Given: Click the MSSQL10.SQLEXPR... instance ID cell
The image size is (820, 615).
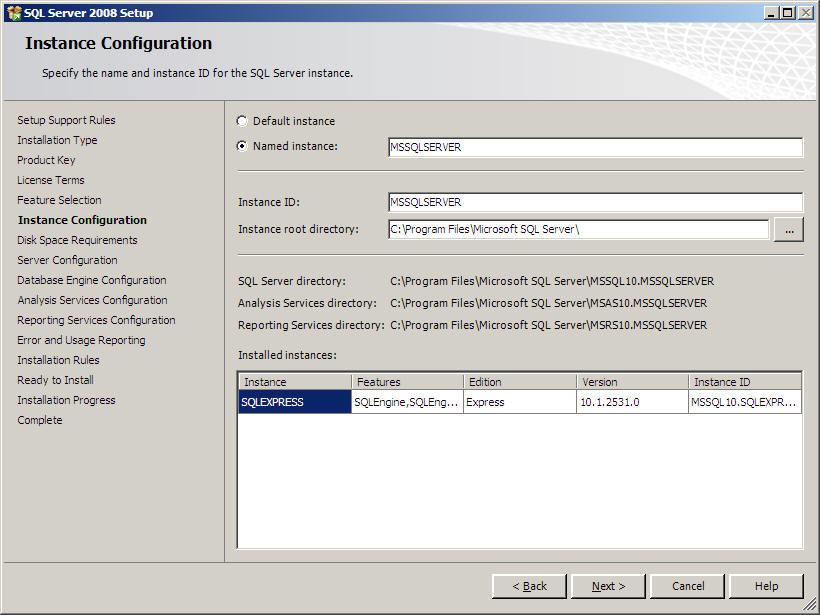Looking at the screenshot, I should (x=745, y=402).
